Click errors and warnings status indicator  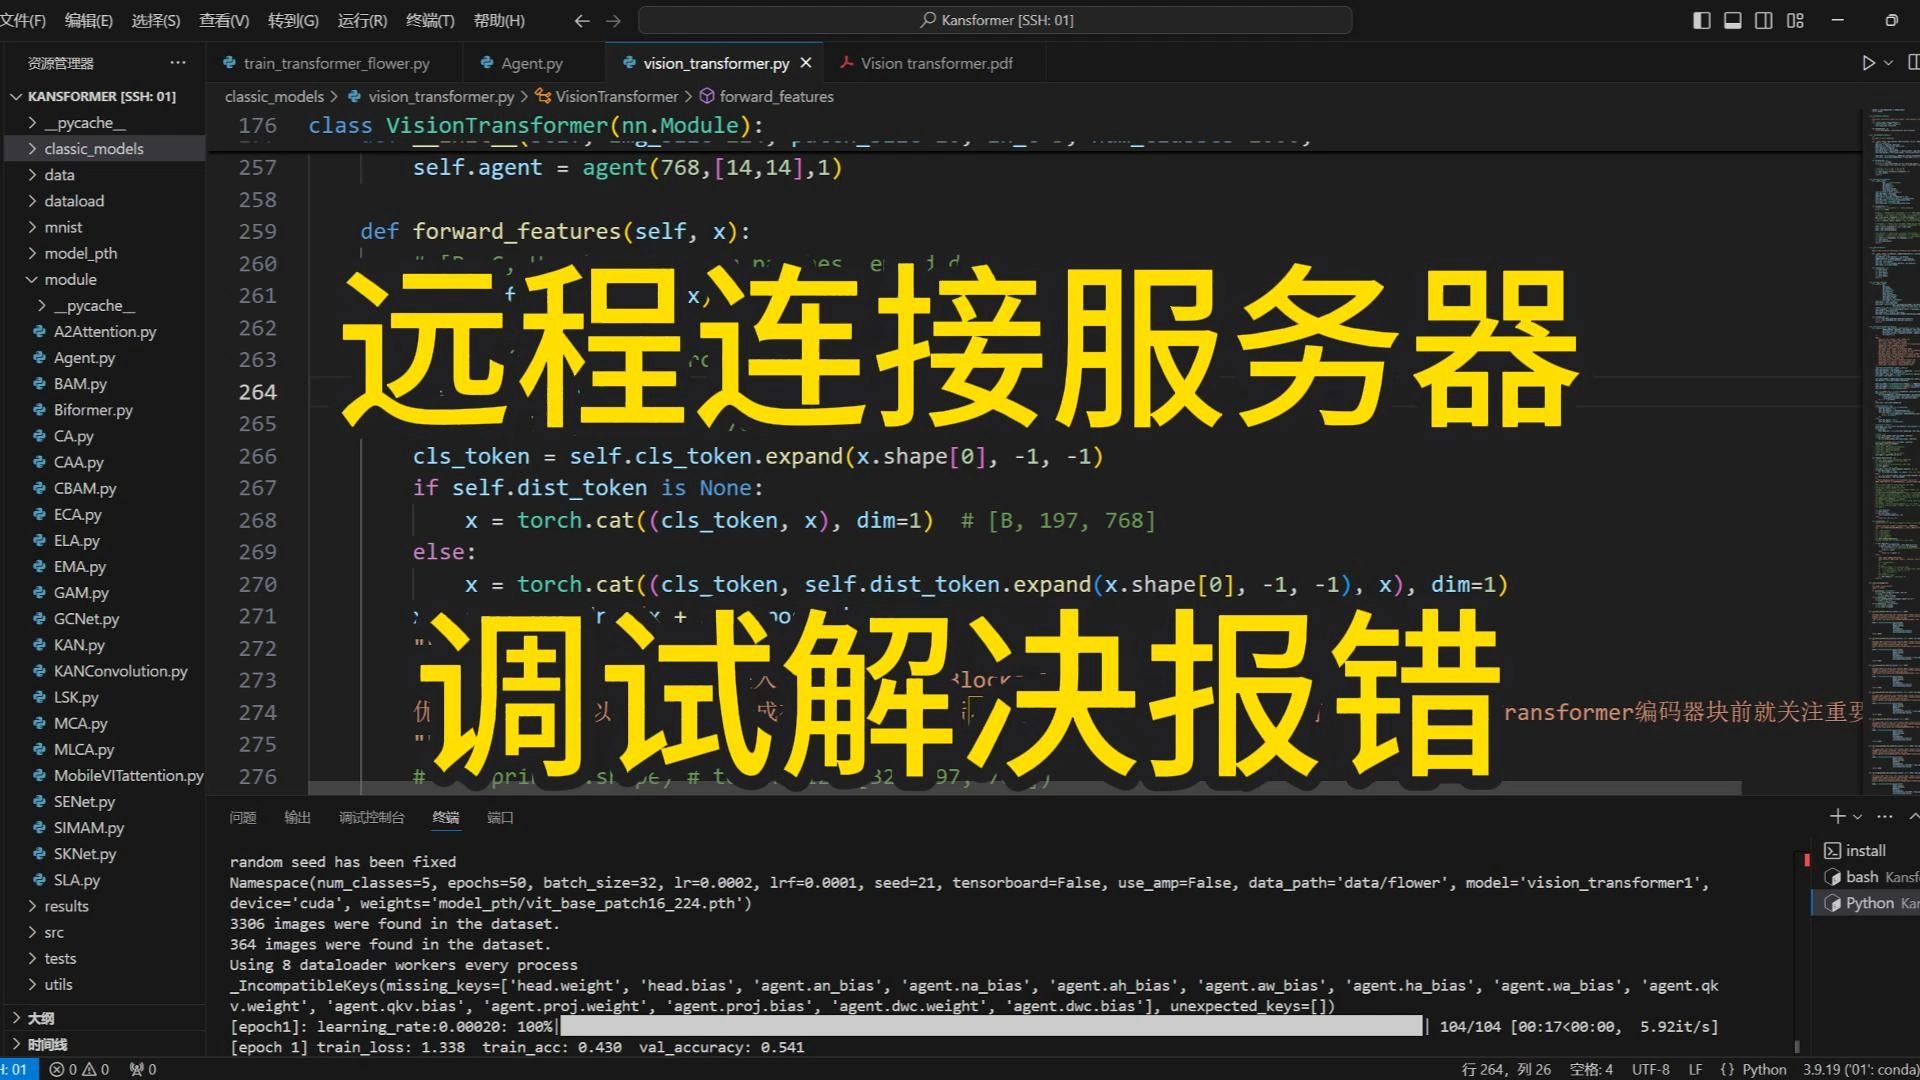pyautogui.click(x=80, y=1069)
